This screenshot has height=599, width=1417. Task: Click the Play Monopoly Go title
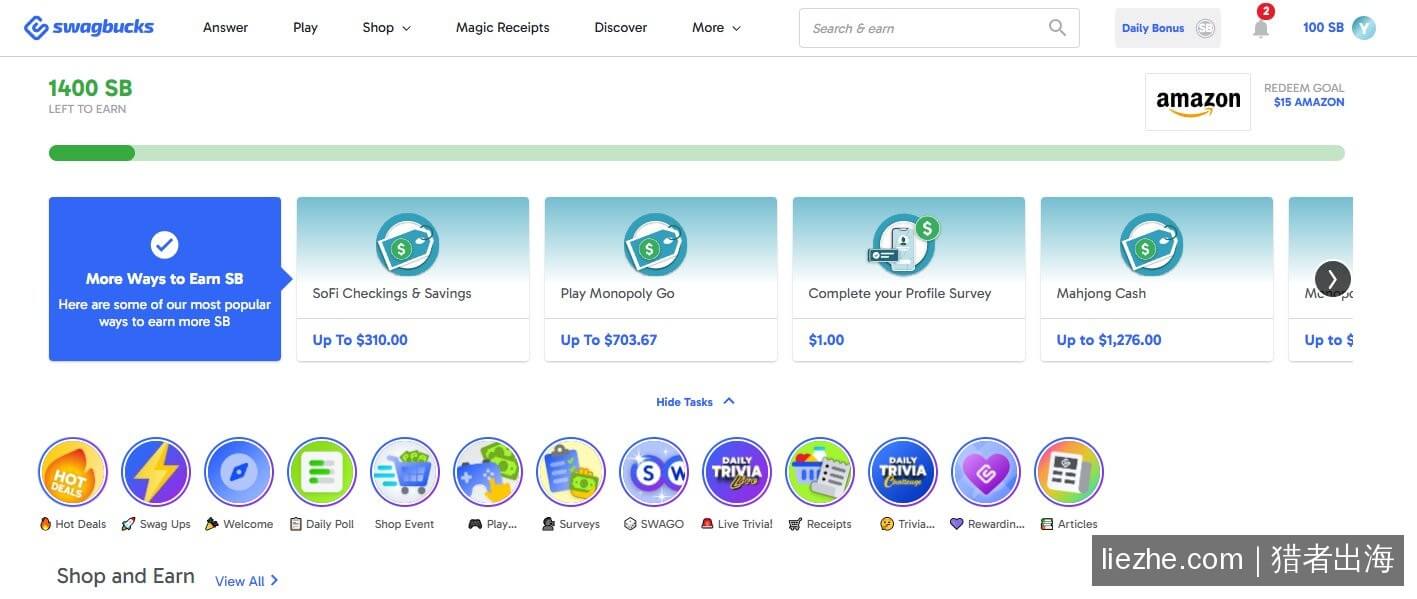coord(617,293)
